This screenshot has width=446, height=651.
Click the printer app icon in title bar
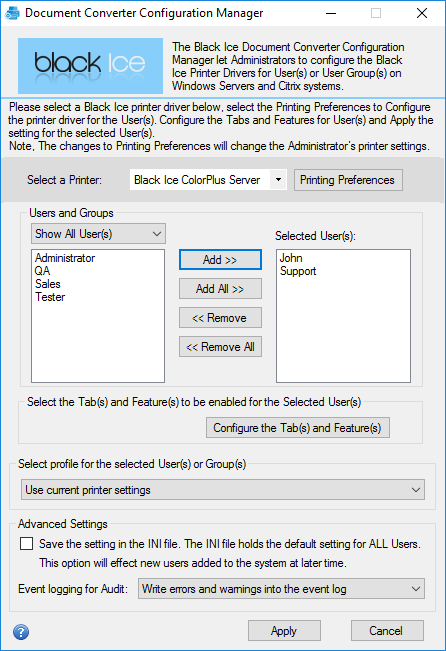pyautogui.click(x=12, y=13)
